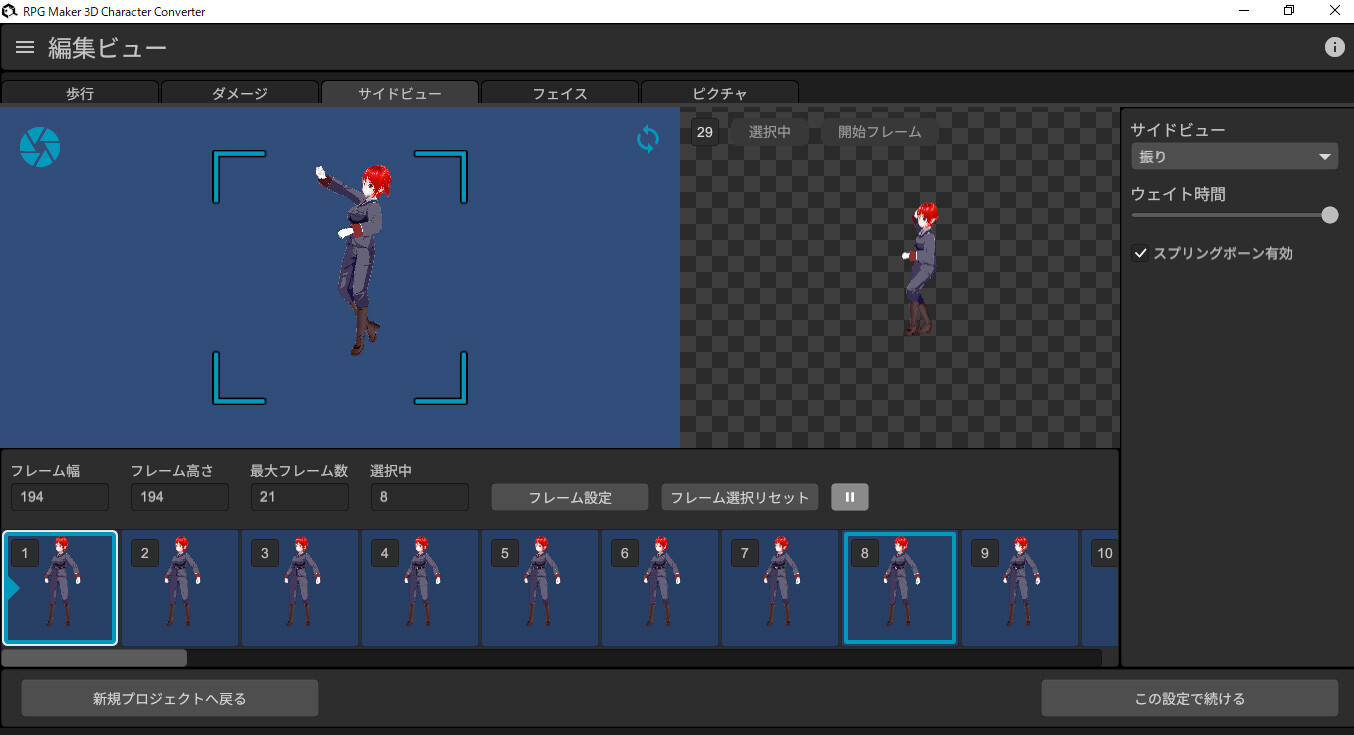Screen dimensions: 1354x735
Task: Select frame thumbnail number 3
Action: click(x=300, y=588)
